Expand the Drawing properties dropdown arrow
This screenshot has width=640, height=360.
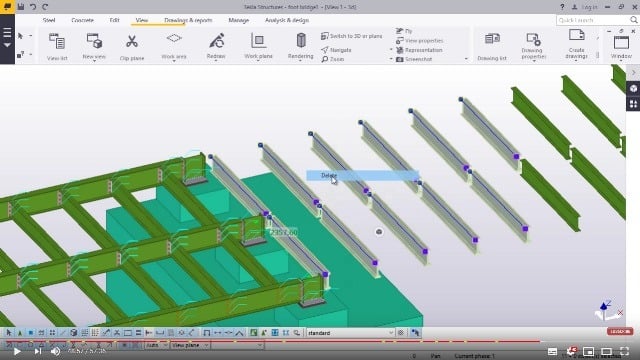[533, 61]
